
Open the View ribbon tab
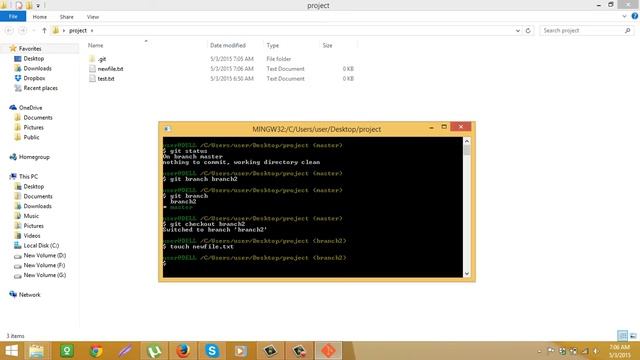click(93, 17)
